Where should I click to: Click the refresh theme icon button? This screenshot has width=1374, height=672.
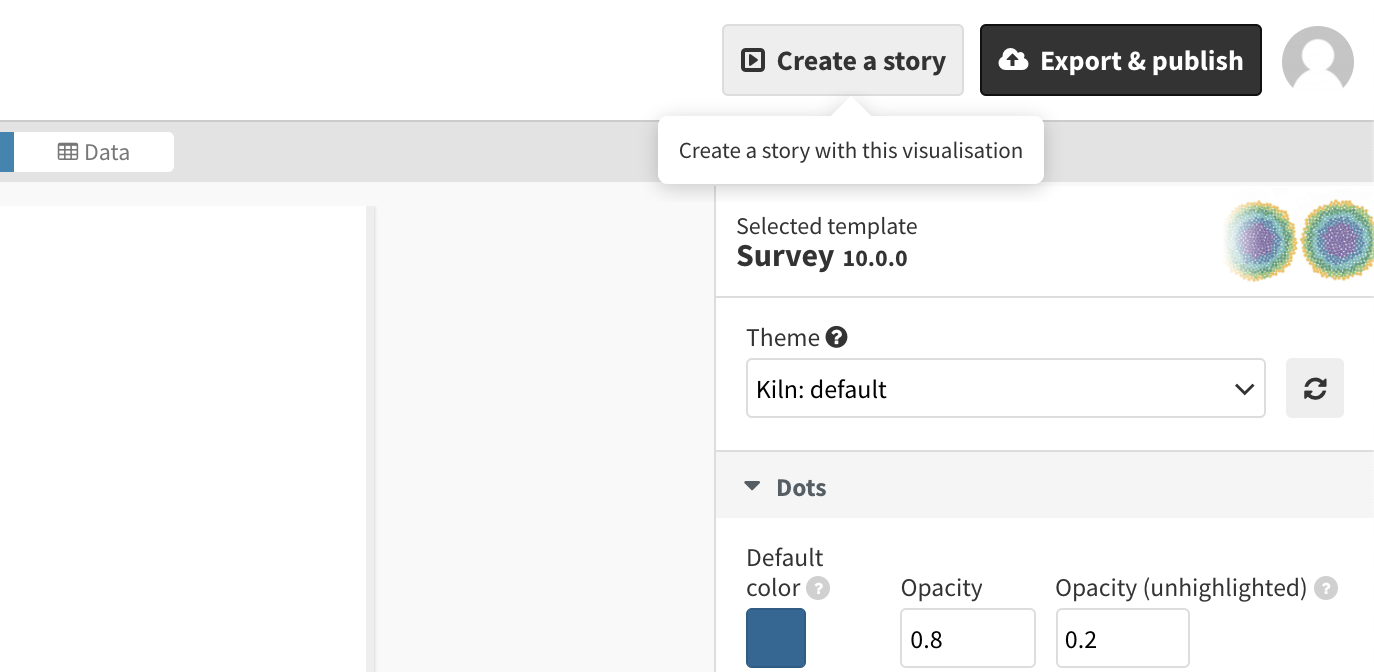pyautogui.click(x=1314, y=388)
